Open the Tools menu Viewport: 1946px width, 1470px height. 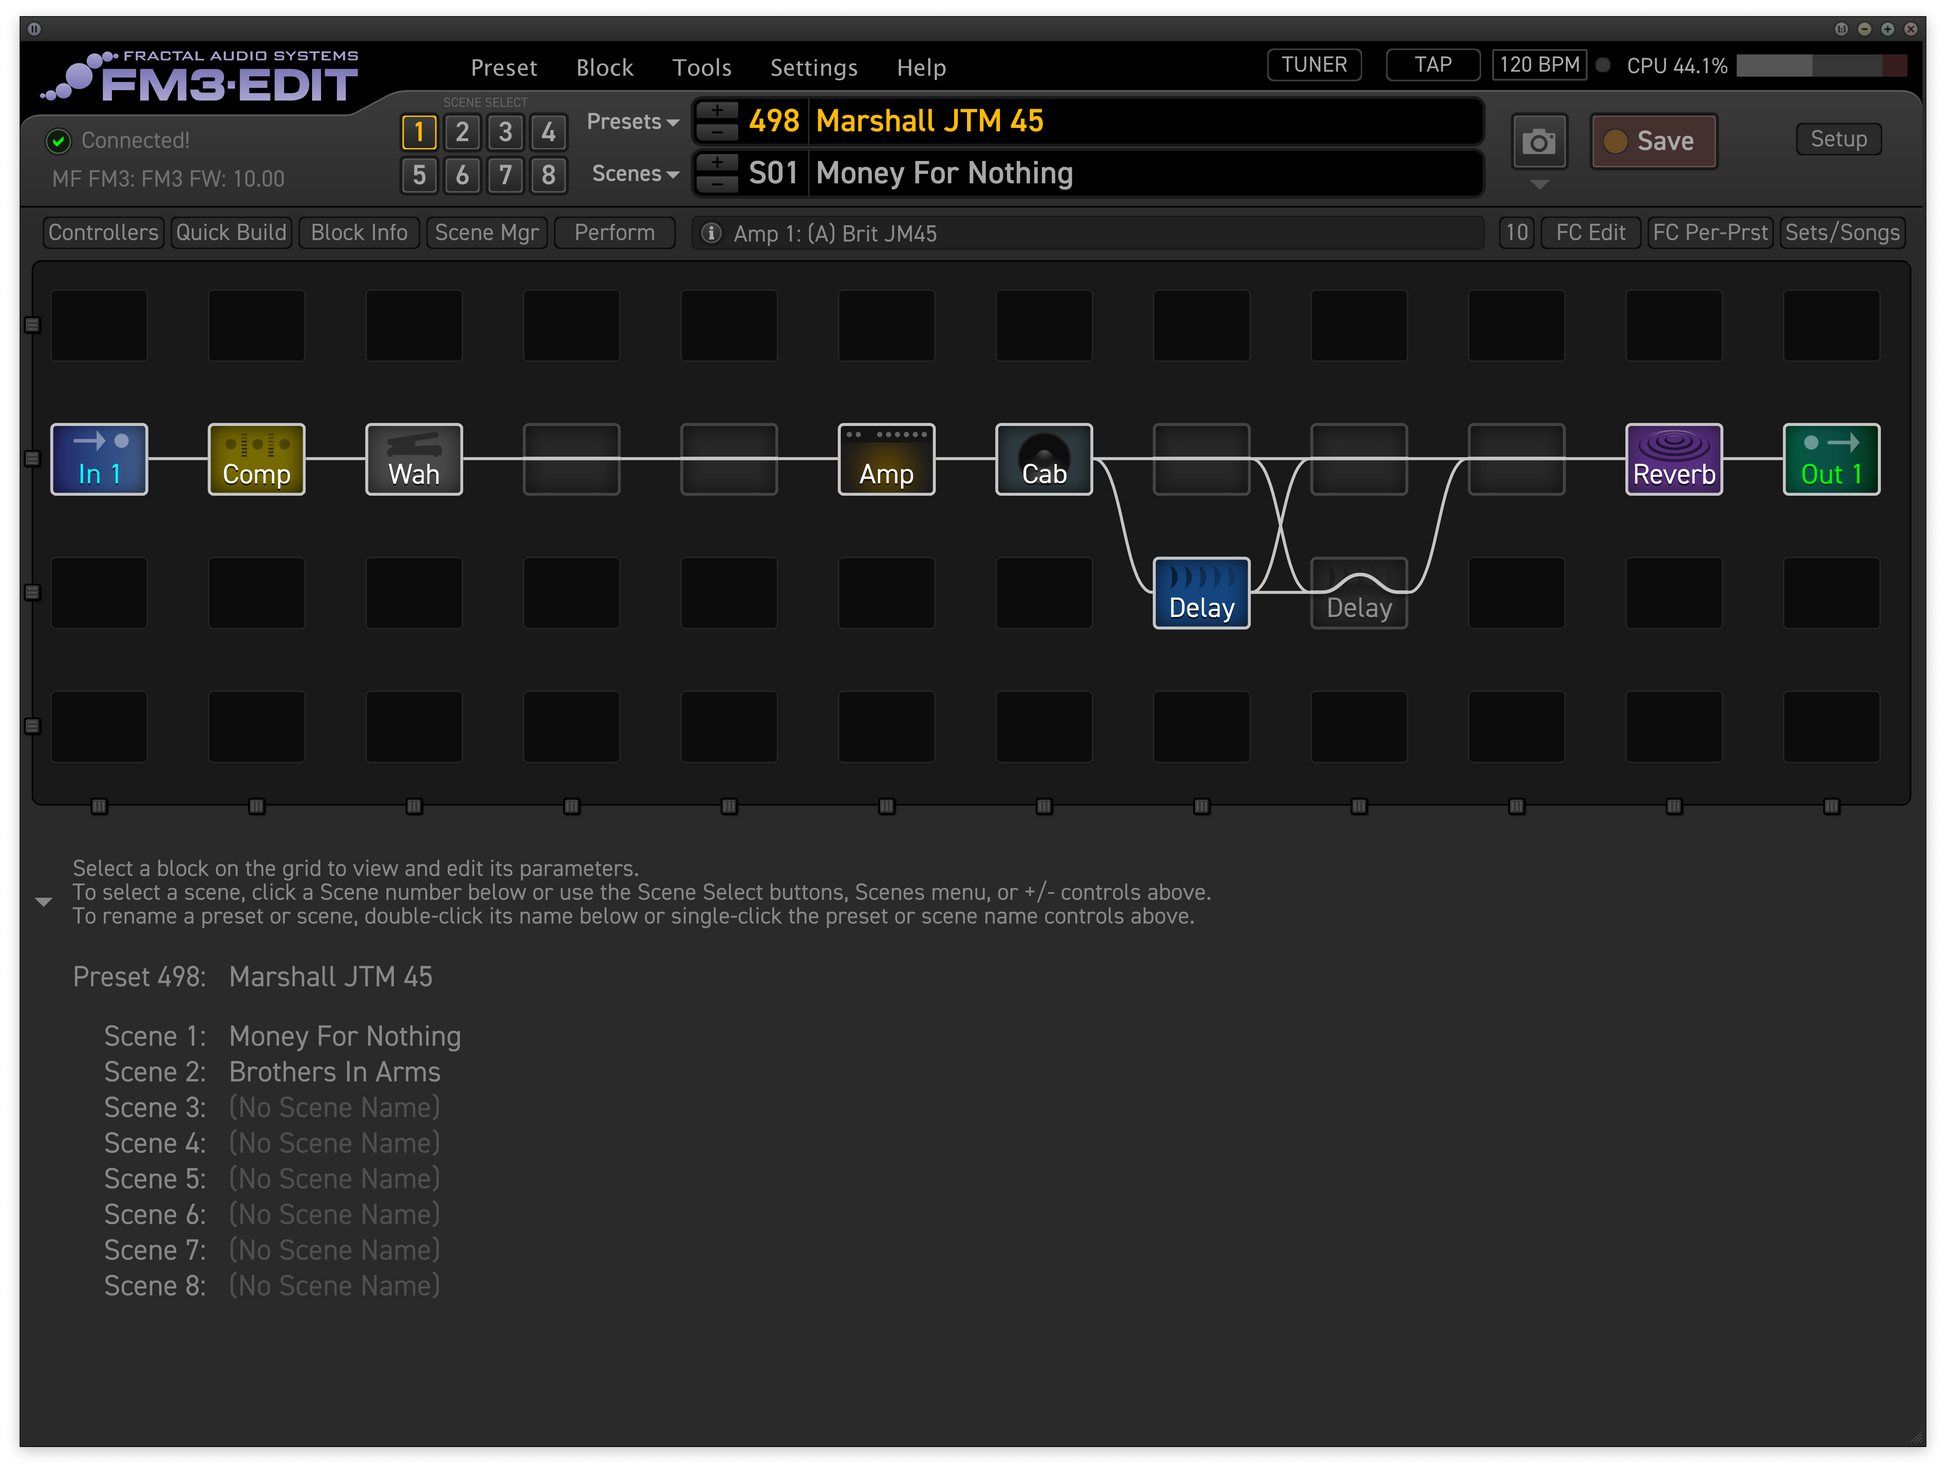701,68
